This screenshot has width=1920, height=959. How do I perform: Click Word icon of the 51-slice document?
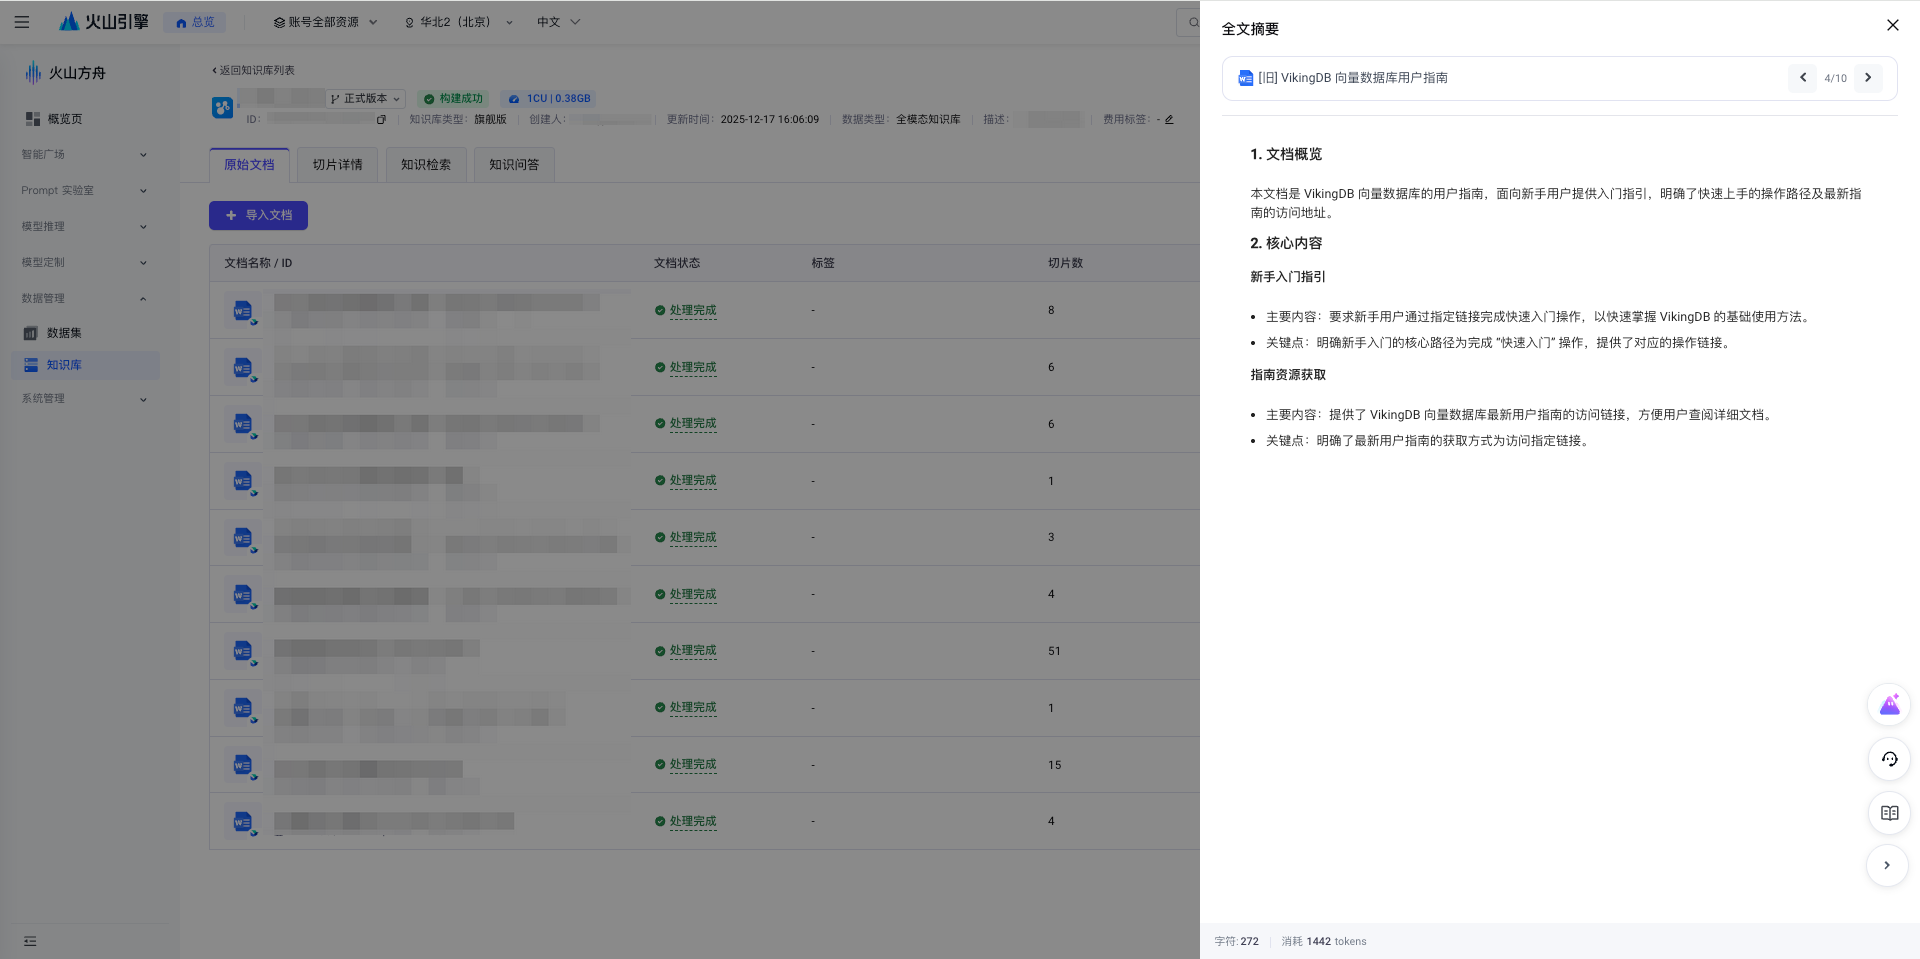click(x=243, y=652)
